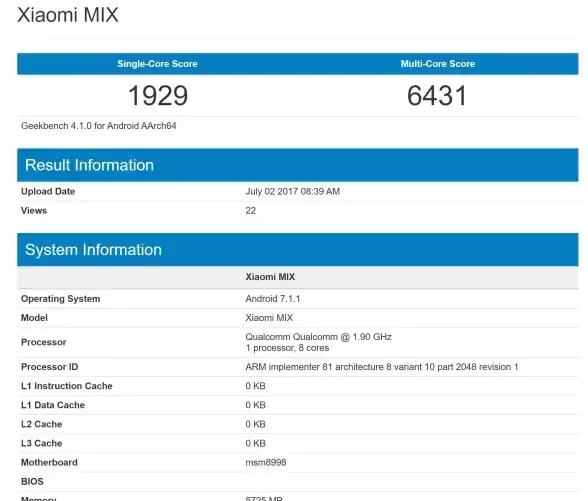
Task: Click the L2 Cache row label
Action: tap(42, 424)
